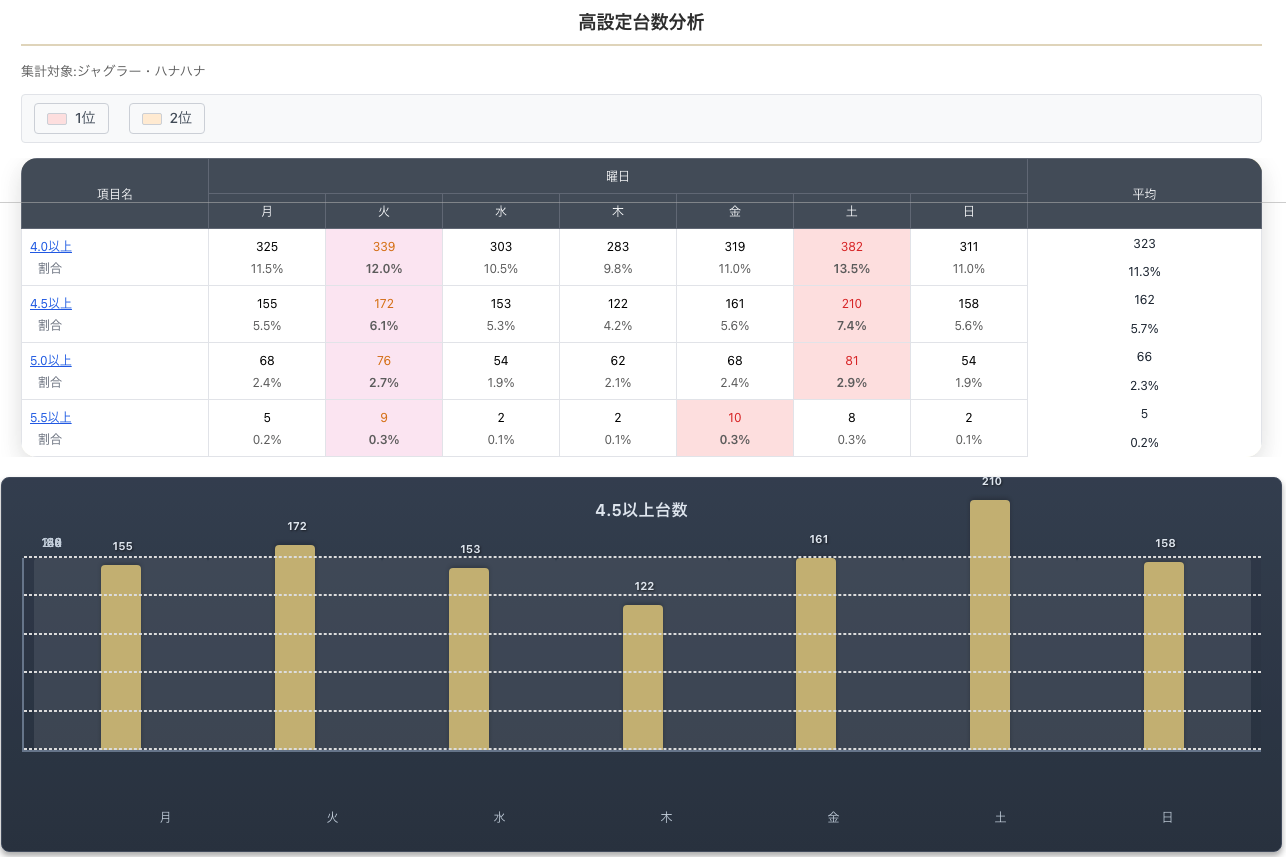Screen dimensions: 1286x857
Task: Click the 2位 legend button
Action: click(167, 118)
